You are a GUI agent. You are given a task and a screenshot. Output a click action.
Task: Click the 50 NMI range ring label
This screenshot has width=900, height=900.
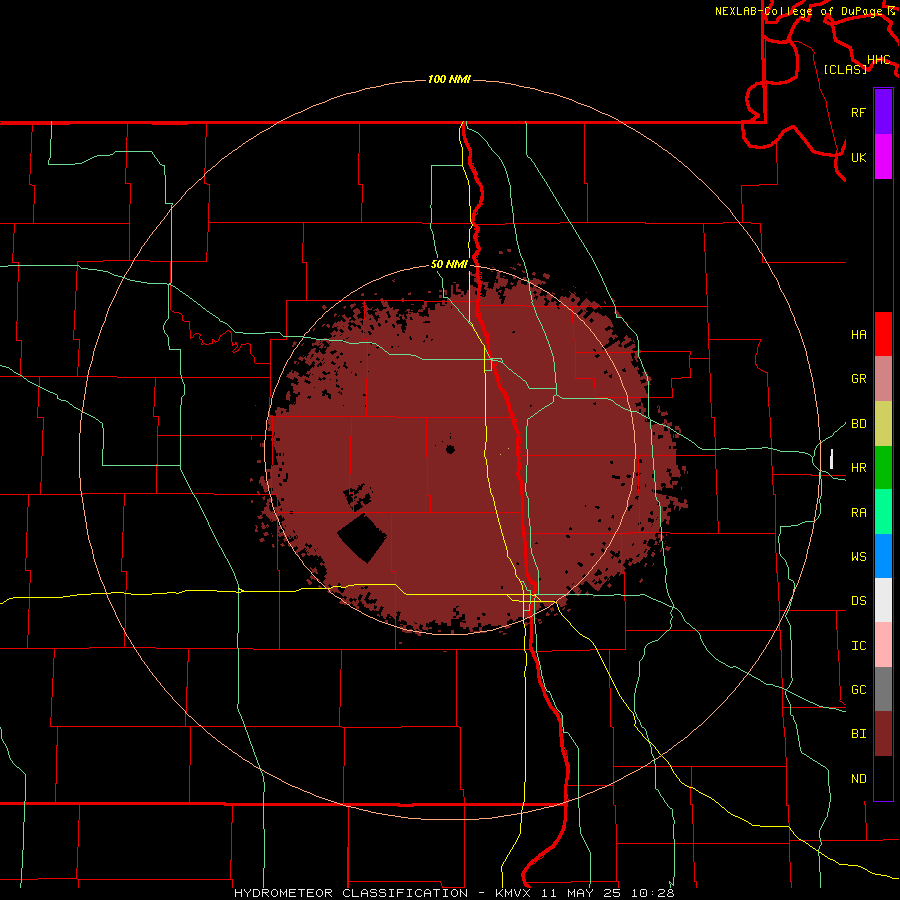[449, 265]
